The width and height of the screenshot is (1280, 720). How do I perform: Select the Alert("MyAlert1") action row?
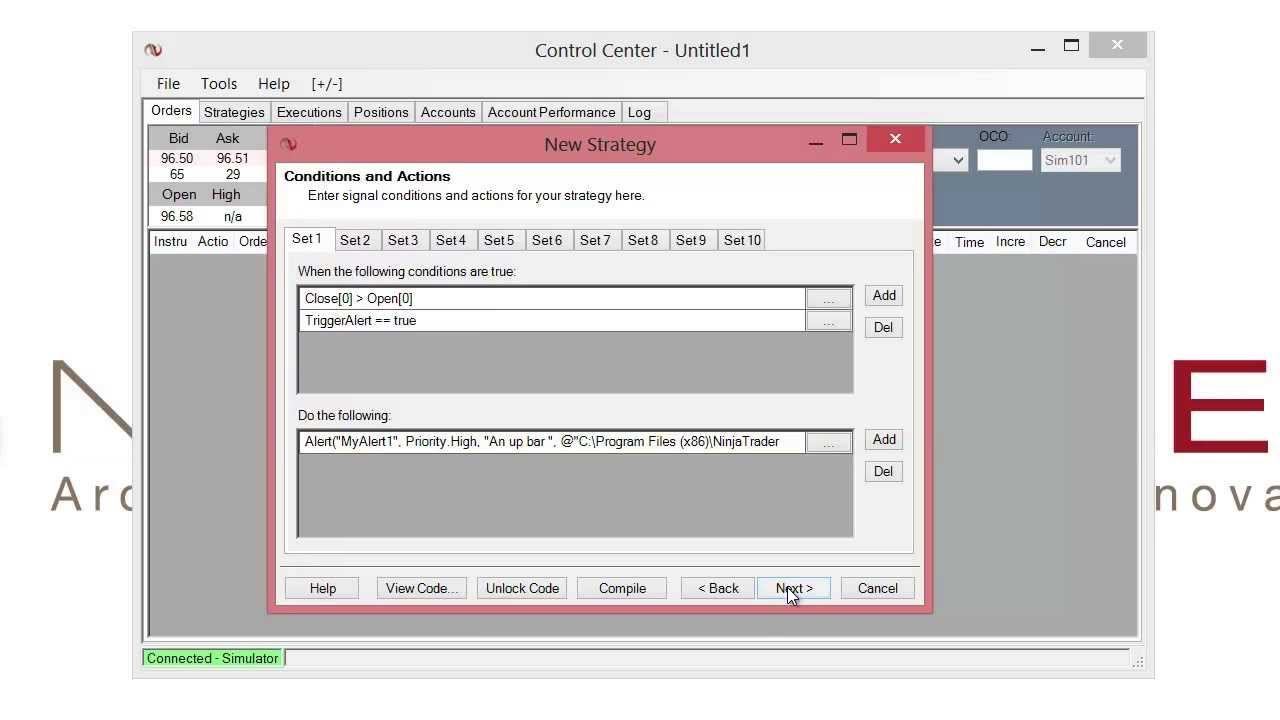tap(552, 441)
